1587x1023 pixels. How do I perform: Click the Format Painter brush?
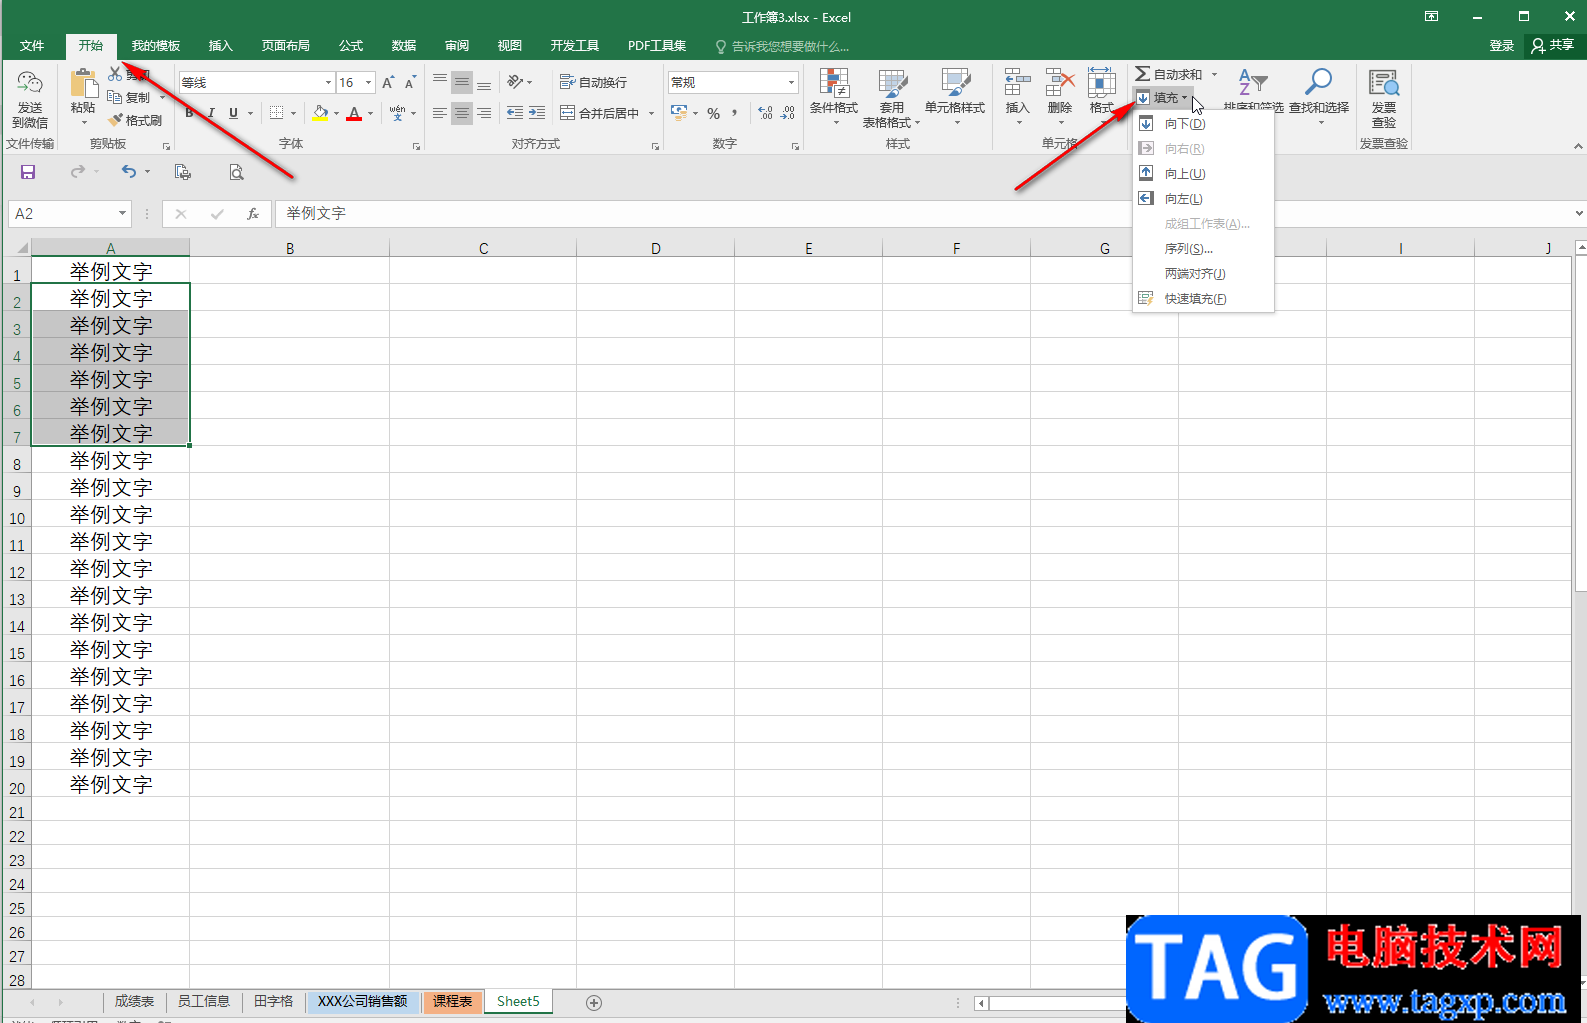(x=116, y=120)
